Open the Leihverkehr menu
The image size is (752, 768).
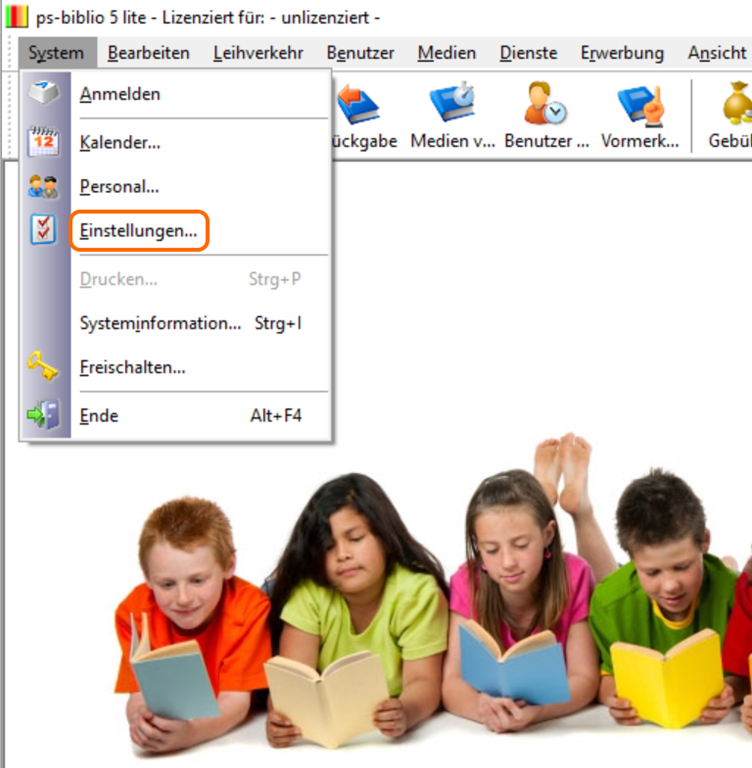click(x=258, y=53)
